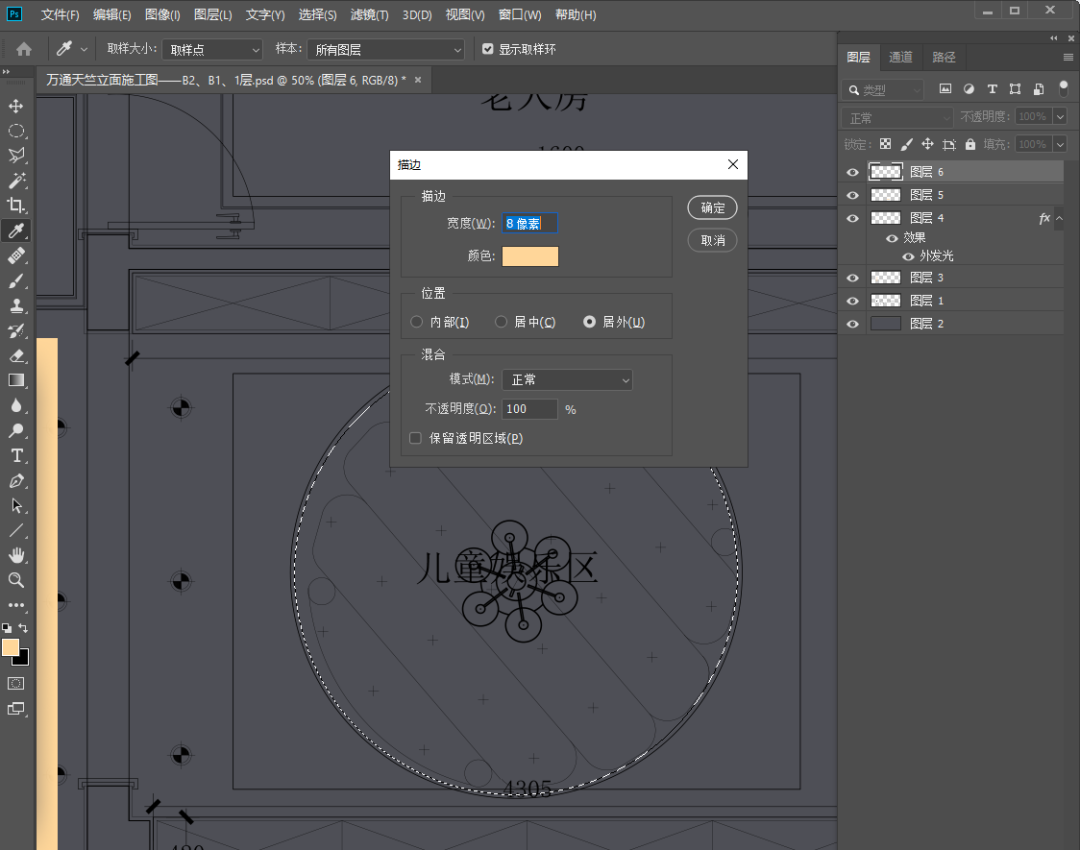1080x850 pixels.
Task: Select the Line tool
Action: [x=16, y=530]
